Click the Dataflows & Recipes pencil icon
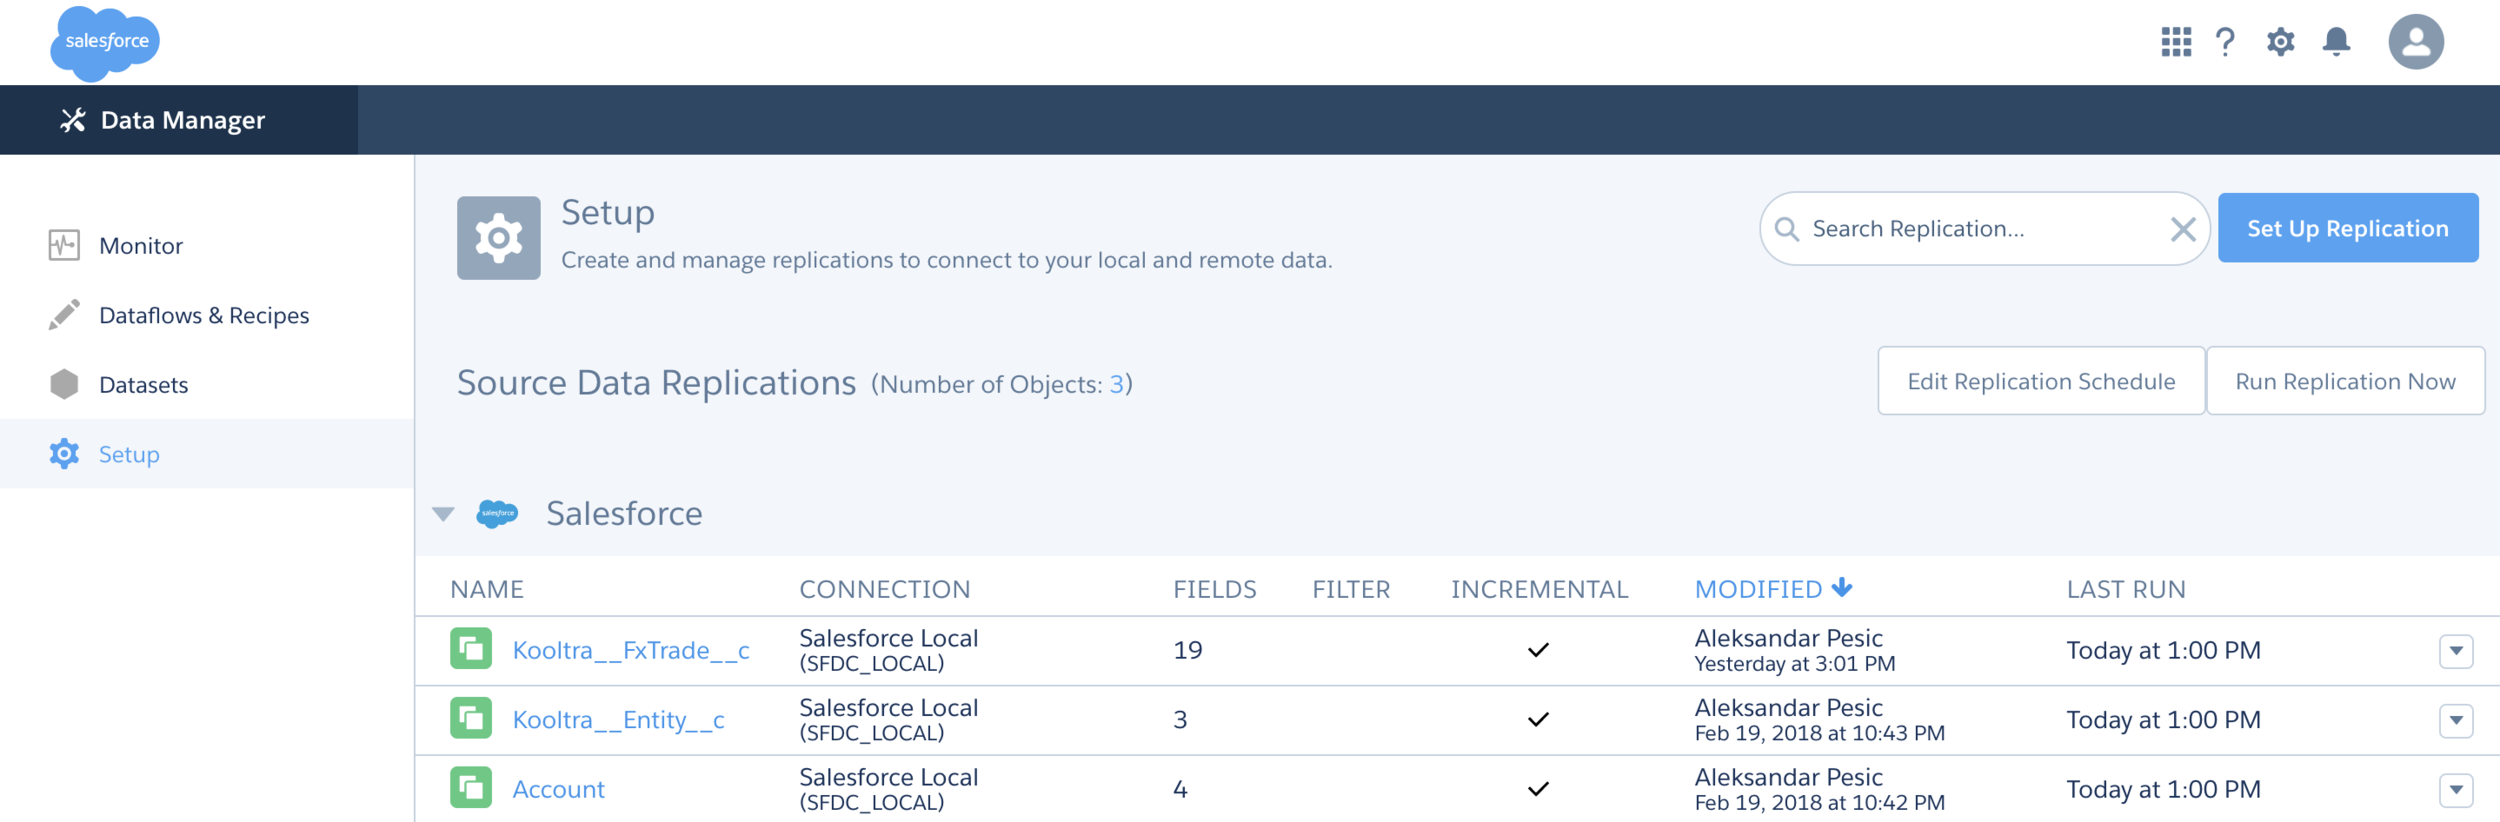The height and width of the screenshot is (822, 2500). [x=64, y=314]
